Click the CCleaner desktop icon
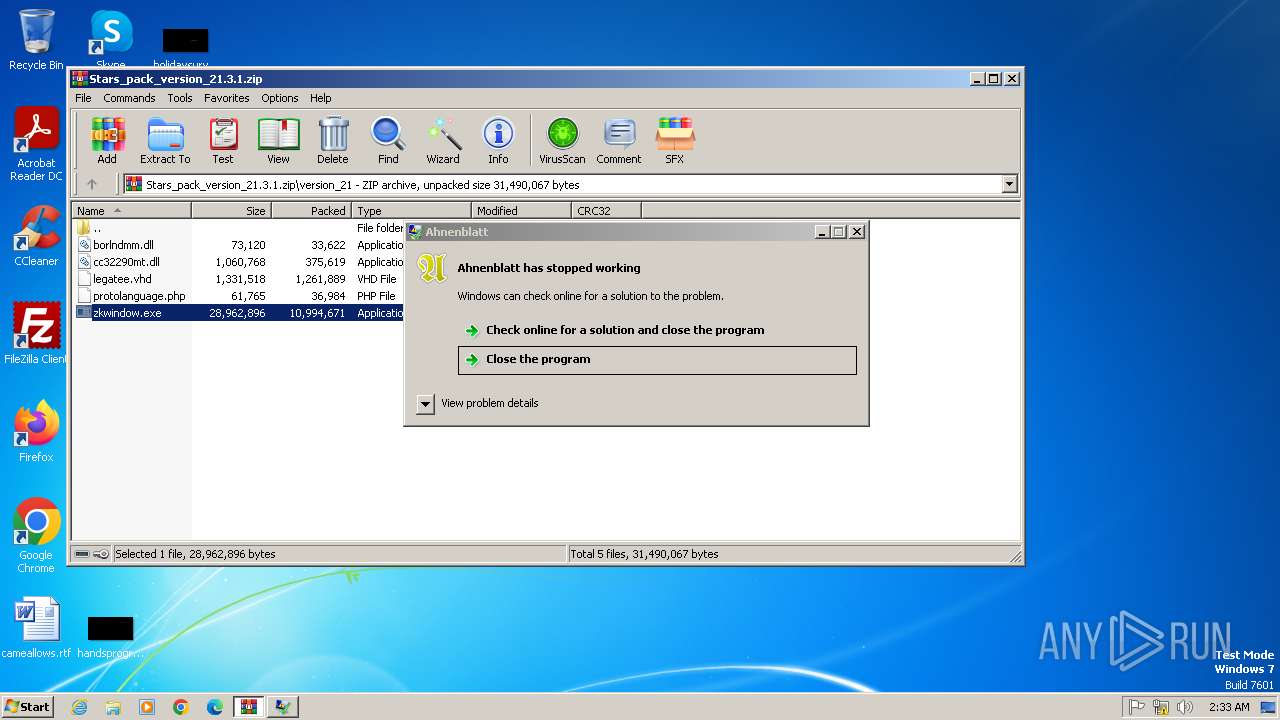 tap(36, 236)
